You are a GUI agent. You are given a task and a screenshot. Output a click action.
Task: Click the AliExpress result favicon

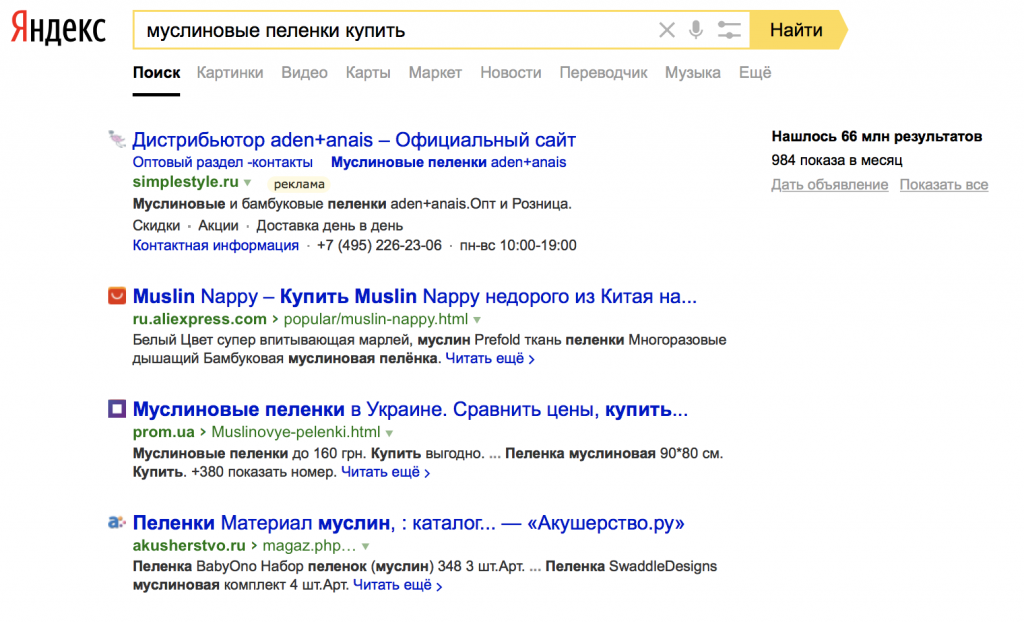click(x=116, y=295)
